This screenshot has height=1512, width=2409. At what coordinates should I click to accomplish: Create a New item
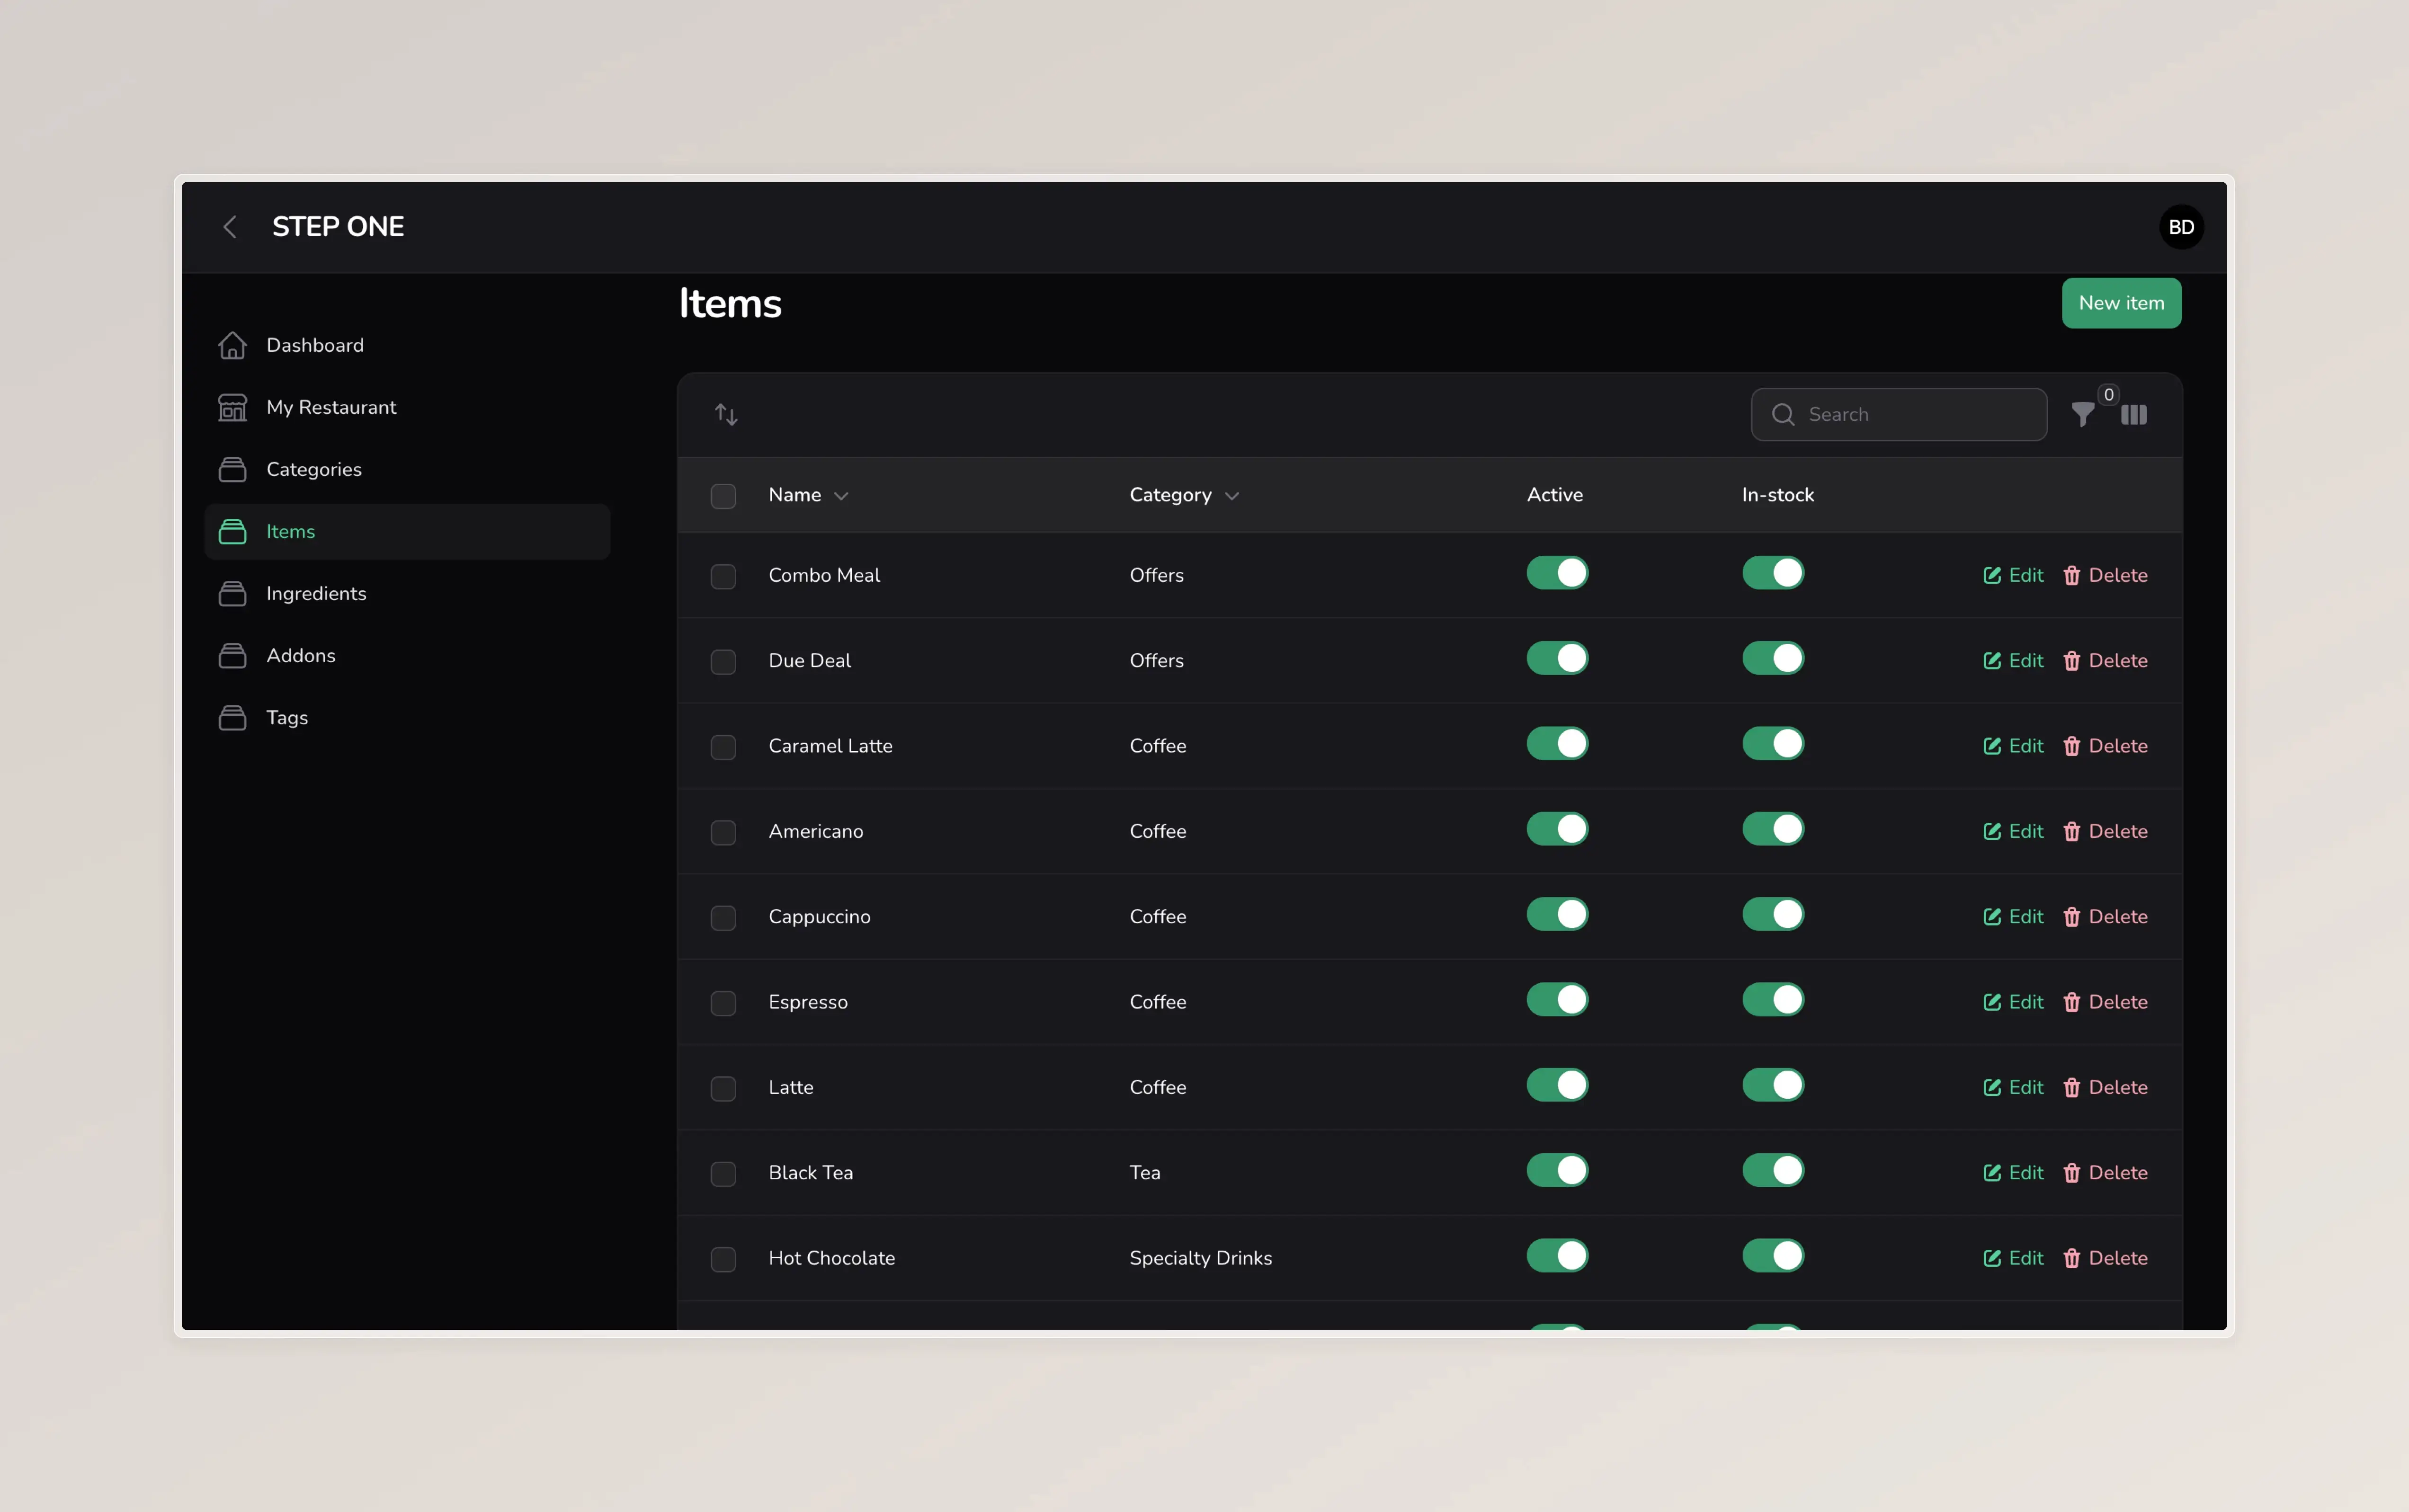click(2120, 303)
